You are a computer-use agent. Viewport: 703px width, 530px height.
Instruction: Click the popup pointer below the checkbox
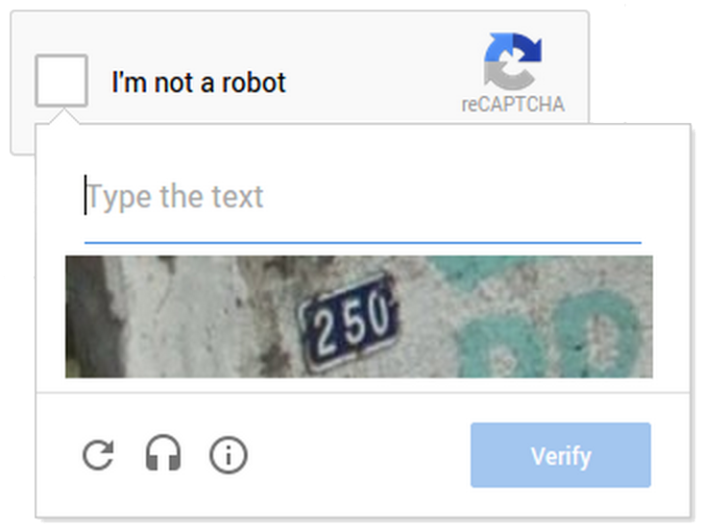64,116
